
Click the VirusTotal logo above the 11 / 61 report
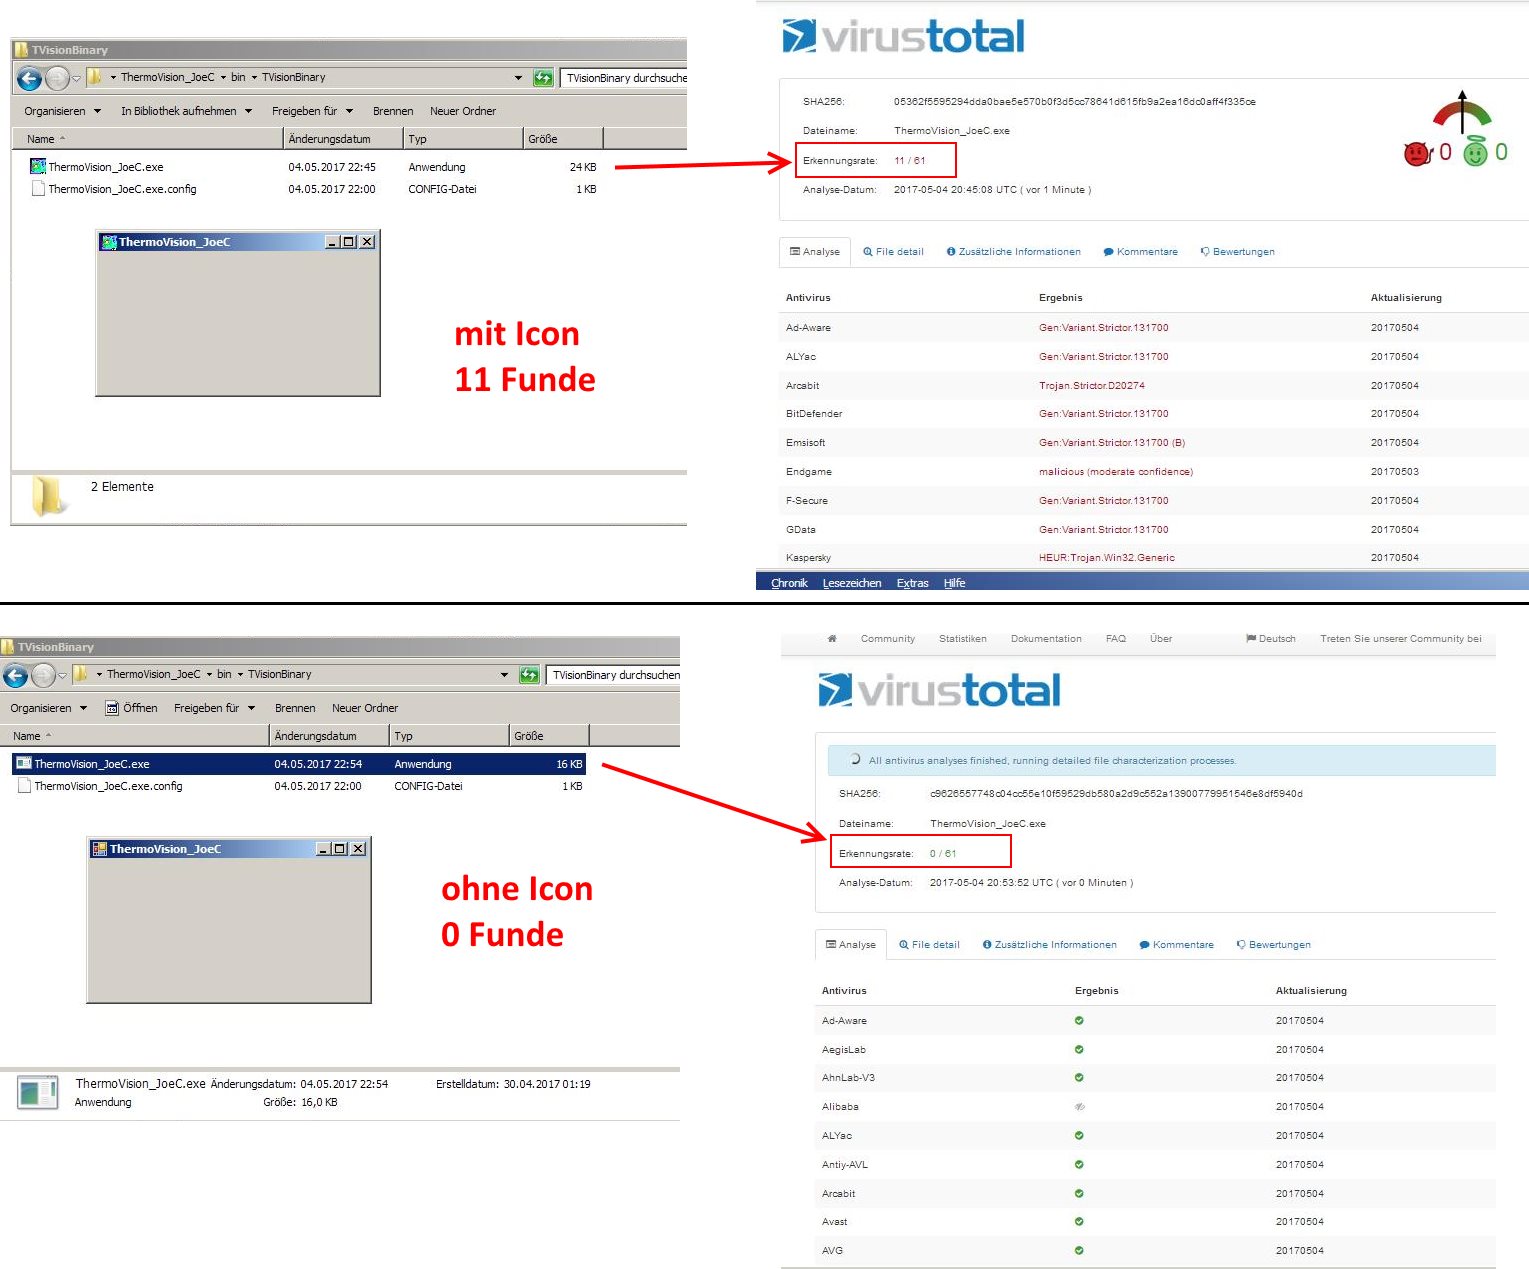[903, 37]
